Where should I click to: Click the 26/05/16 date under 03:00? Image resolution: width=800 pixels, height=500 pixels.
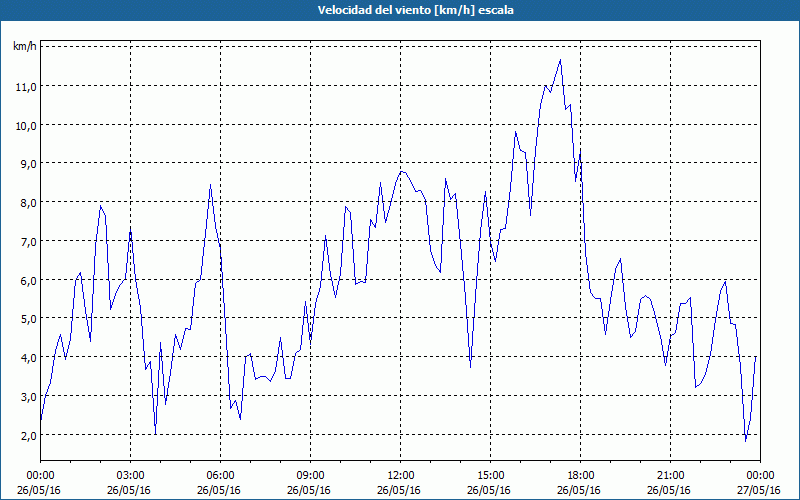click(x=129, y=490)
